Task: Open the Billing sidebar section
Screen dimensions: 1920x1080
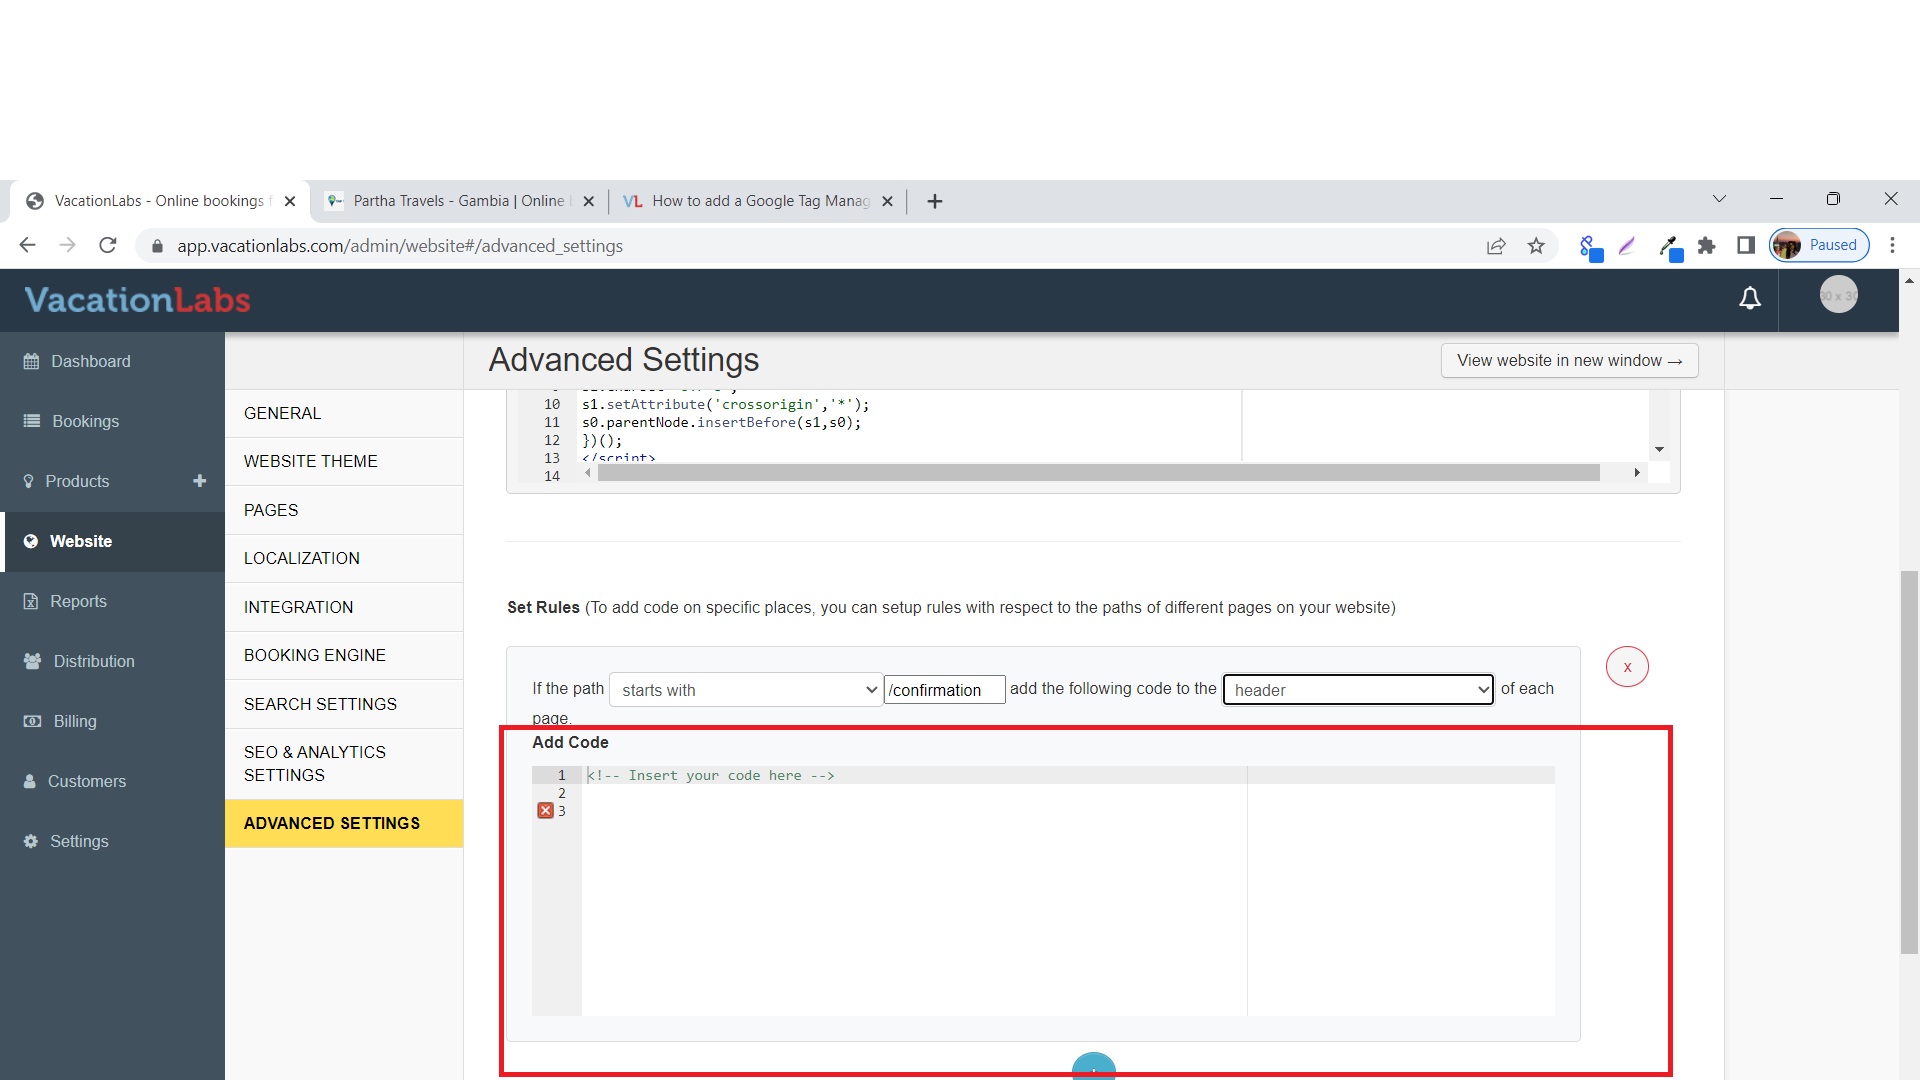Action: point(75,721)
